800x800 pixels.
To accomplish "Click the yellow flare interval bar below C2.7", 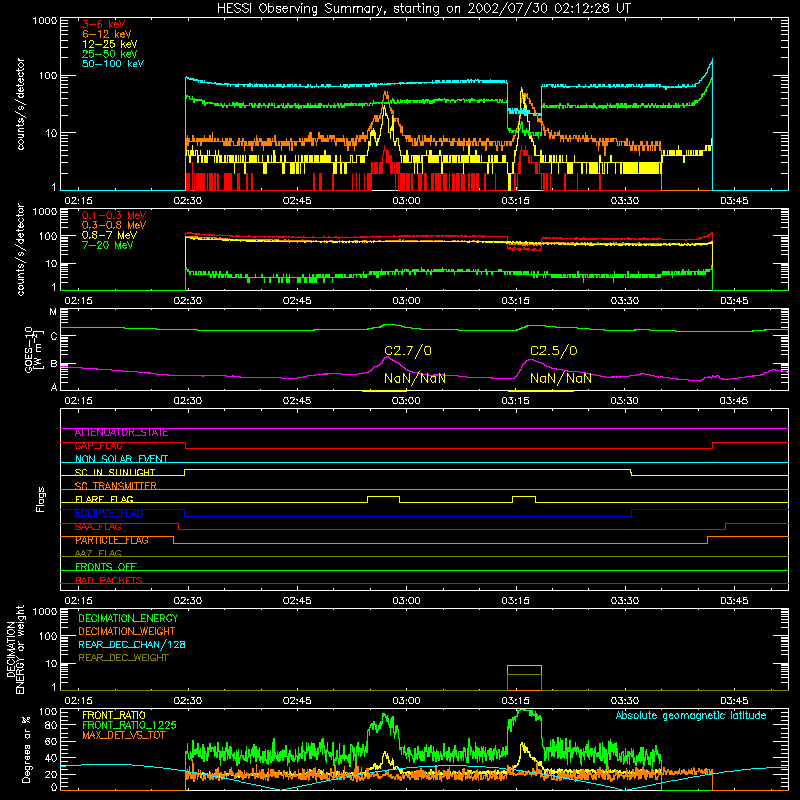I will coord(384,391).
